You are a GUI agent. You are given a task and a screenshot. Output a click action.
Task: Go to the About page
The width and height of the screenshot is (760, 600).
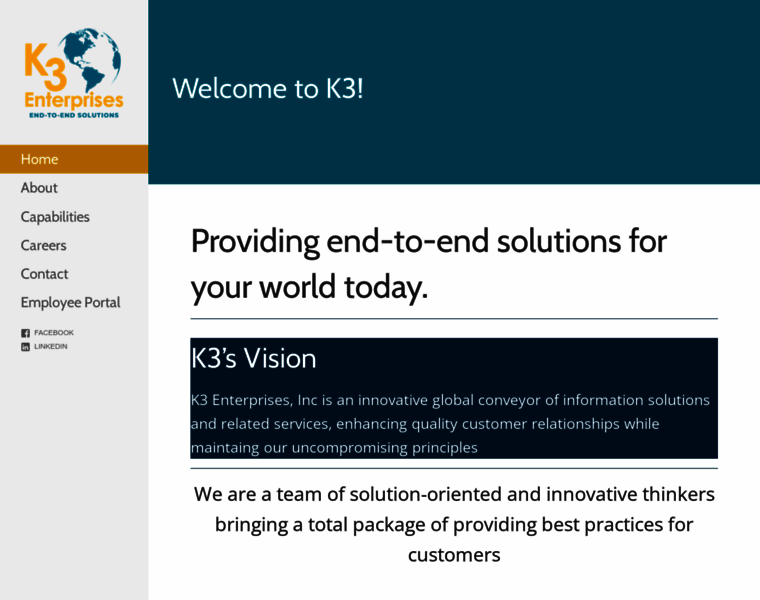(39, 188)
